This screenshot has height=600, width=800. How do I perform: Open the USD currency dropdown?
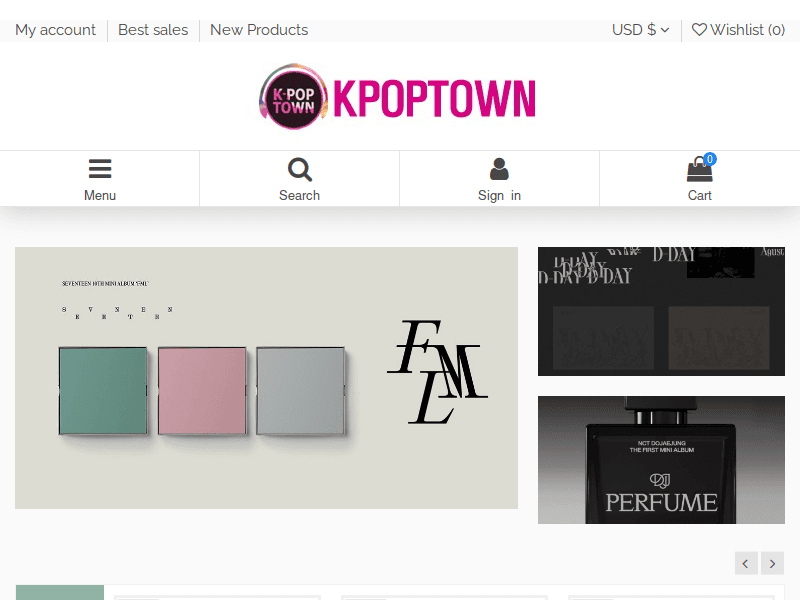coord(640,30)
